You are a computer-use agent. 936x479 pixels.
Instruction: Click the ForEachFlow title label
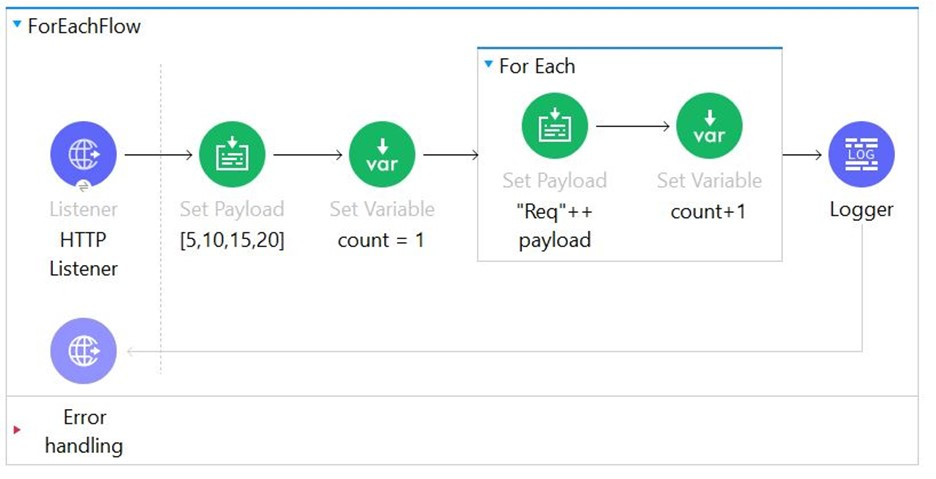coord(84,26)
